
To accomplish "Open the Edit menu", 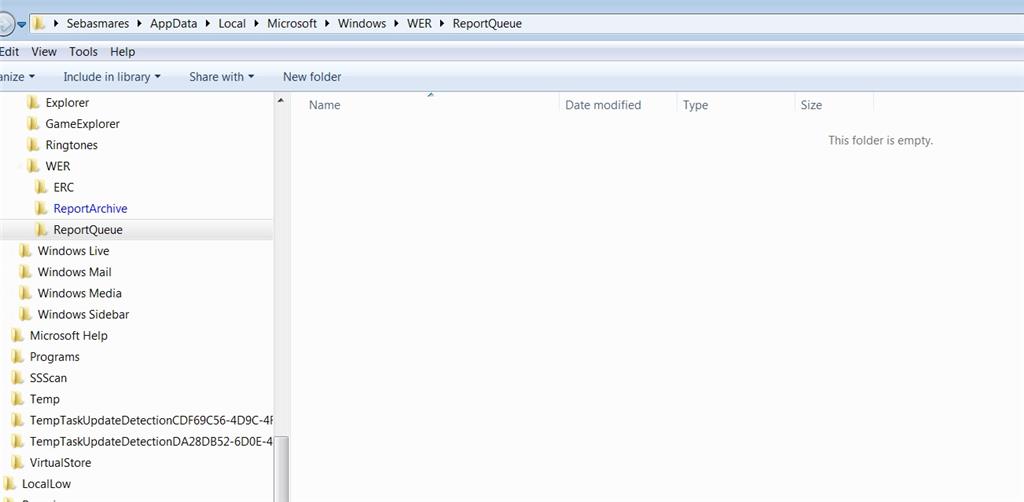I will [x=9, y=52].
